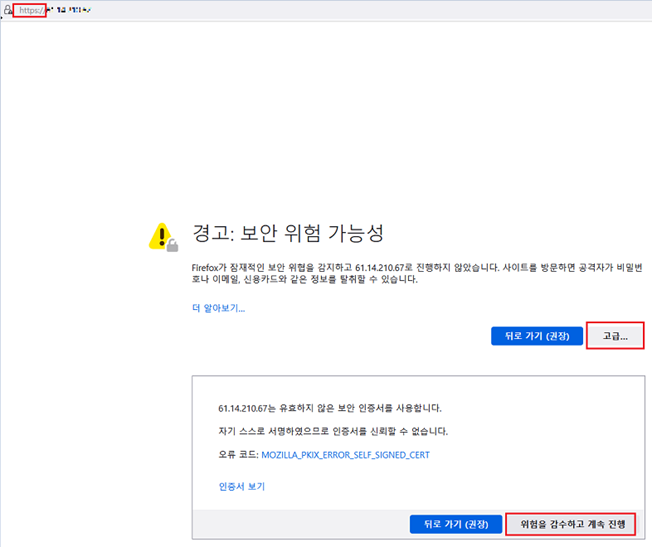
Task: Click the lock icon in the address bar
Action: tap(7, 10)
